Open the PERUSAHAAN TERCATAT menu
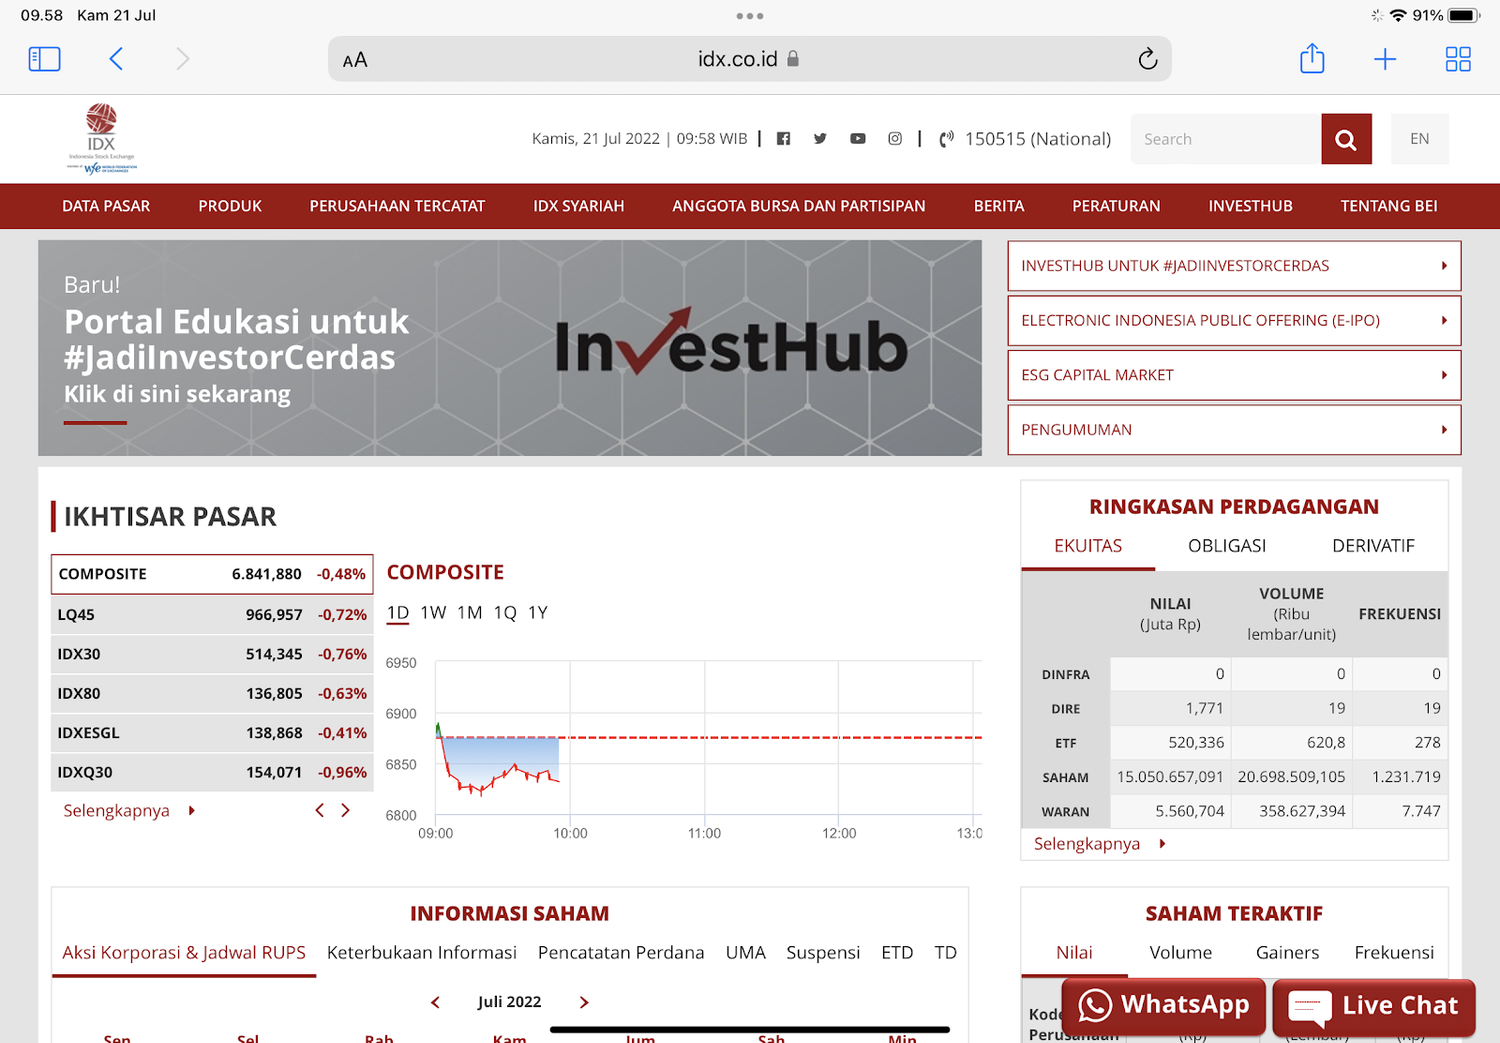This screenshot has width=1500, height=1043. coord(397,206)
